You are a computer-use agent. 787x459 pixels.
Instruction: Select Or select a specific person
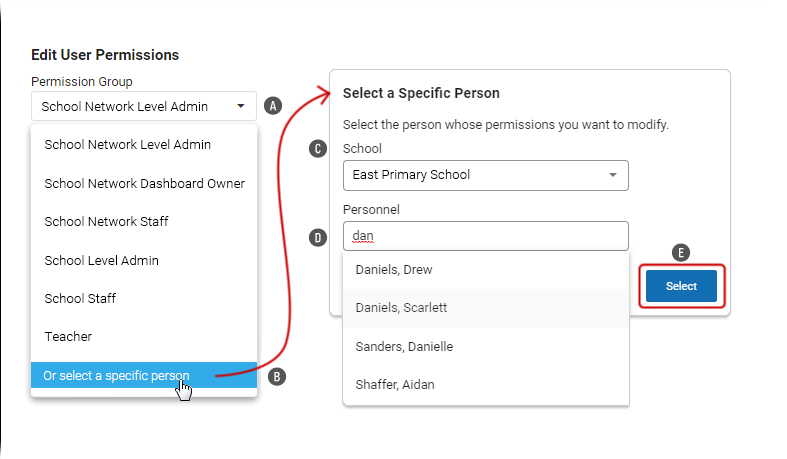[144, 375]
